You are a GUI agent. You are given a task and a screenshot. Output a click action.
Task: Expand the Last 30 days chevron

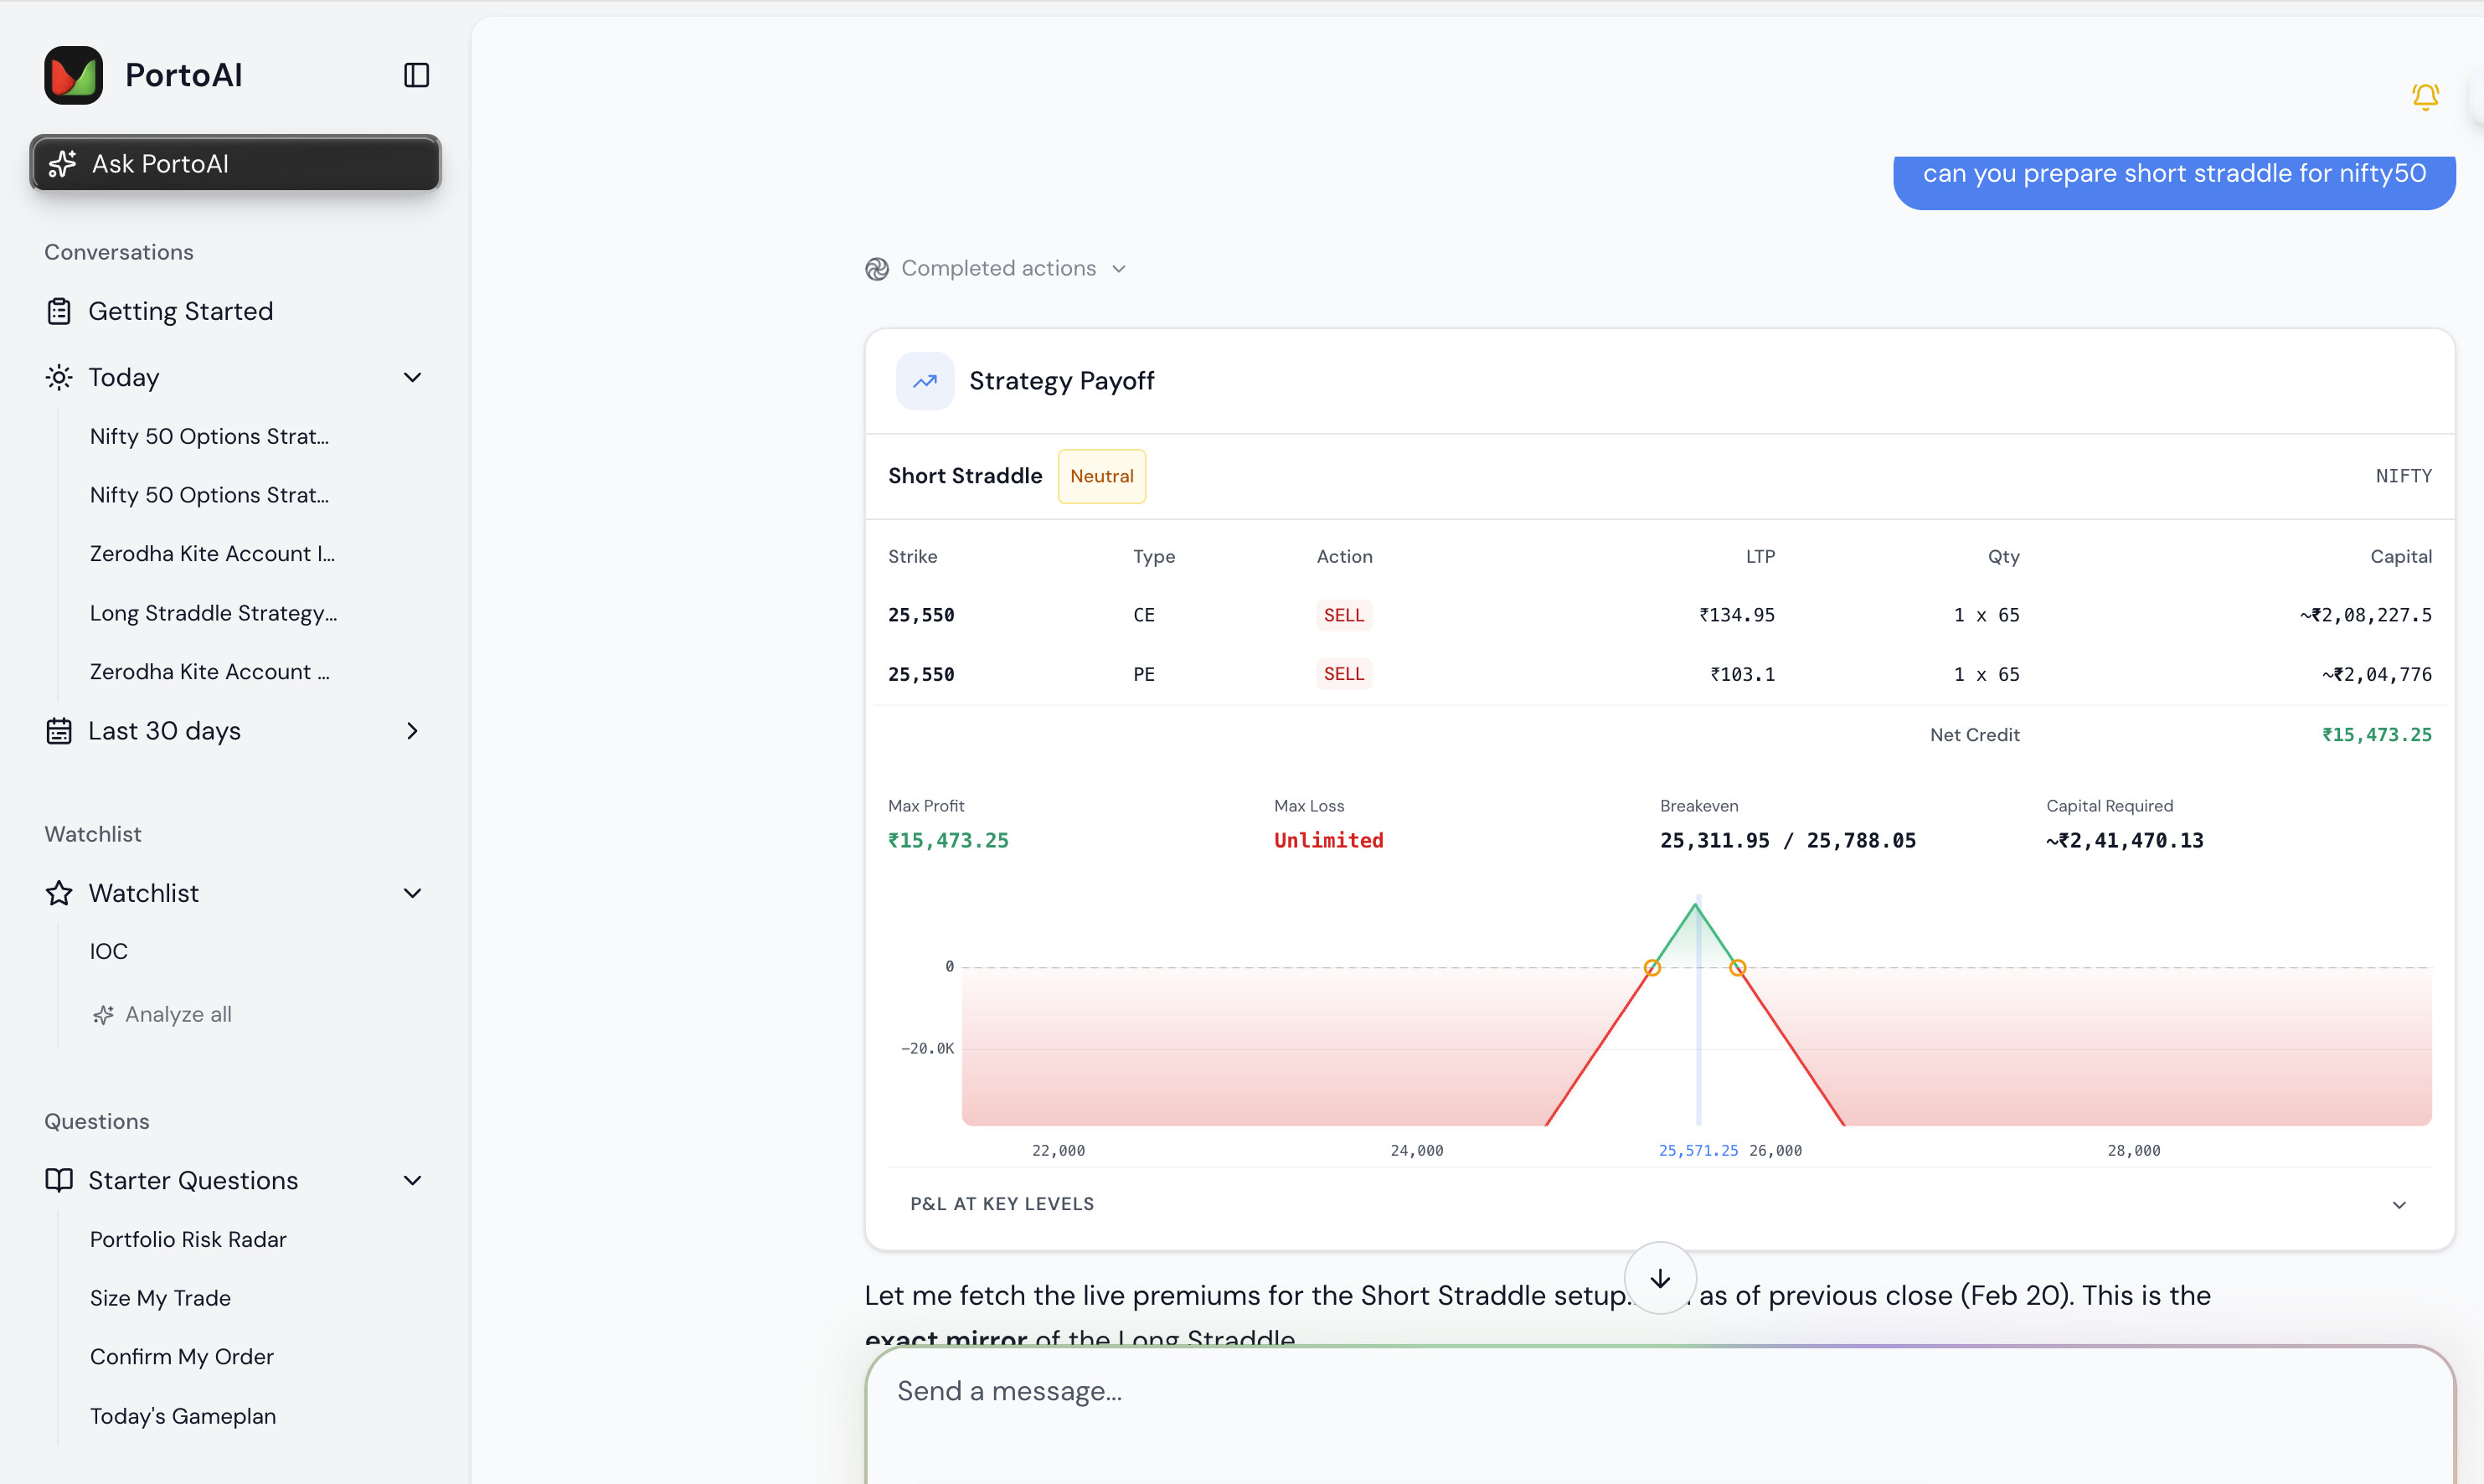[412, 731]
